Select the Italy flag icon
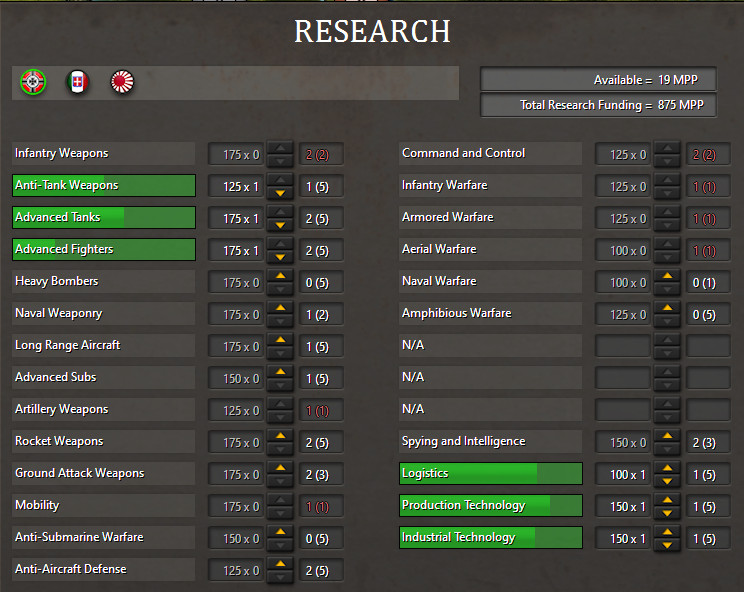The width and height of the screenshot is (744, 592). pyautogui.click(x=78, y=82)
